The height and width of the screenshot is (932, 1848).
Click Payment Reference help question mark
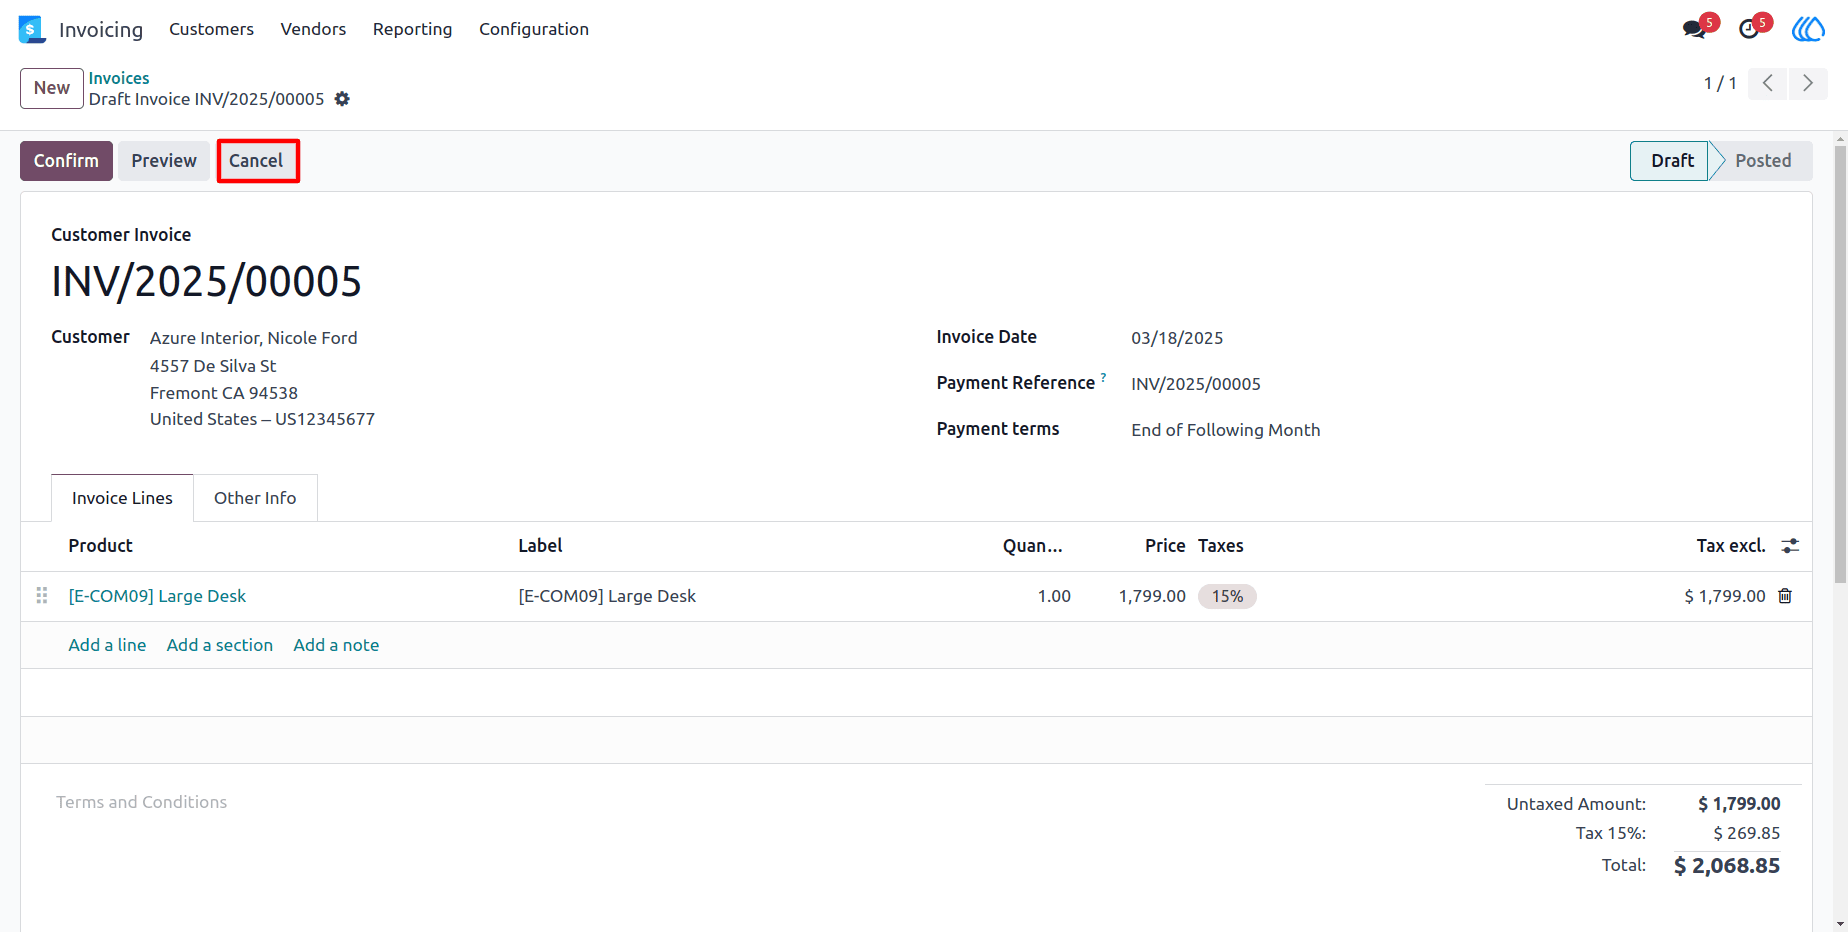[x=1103, y=378]
